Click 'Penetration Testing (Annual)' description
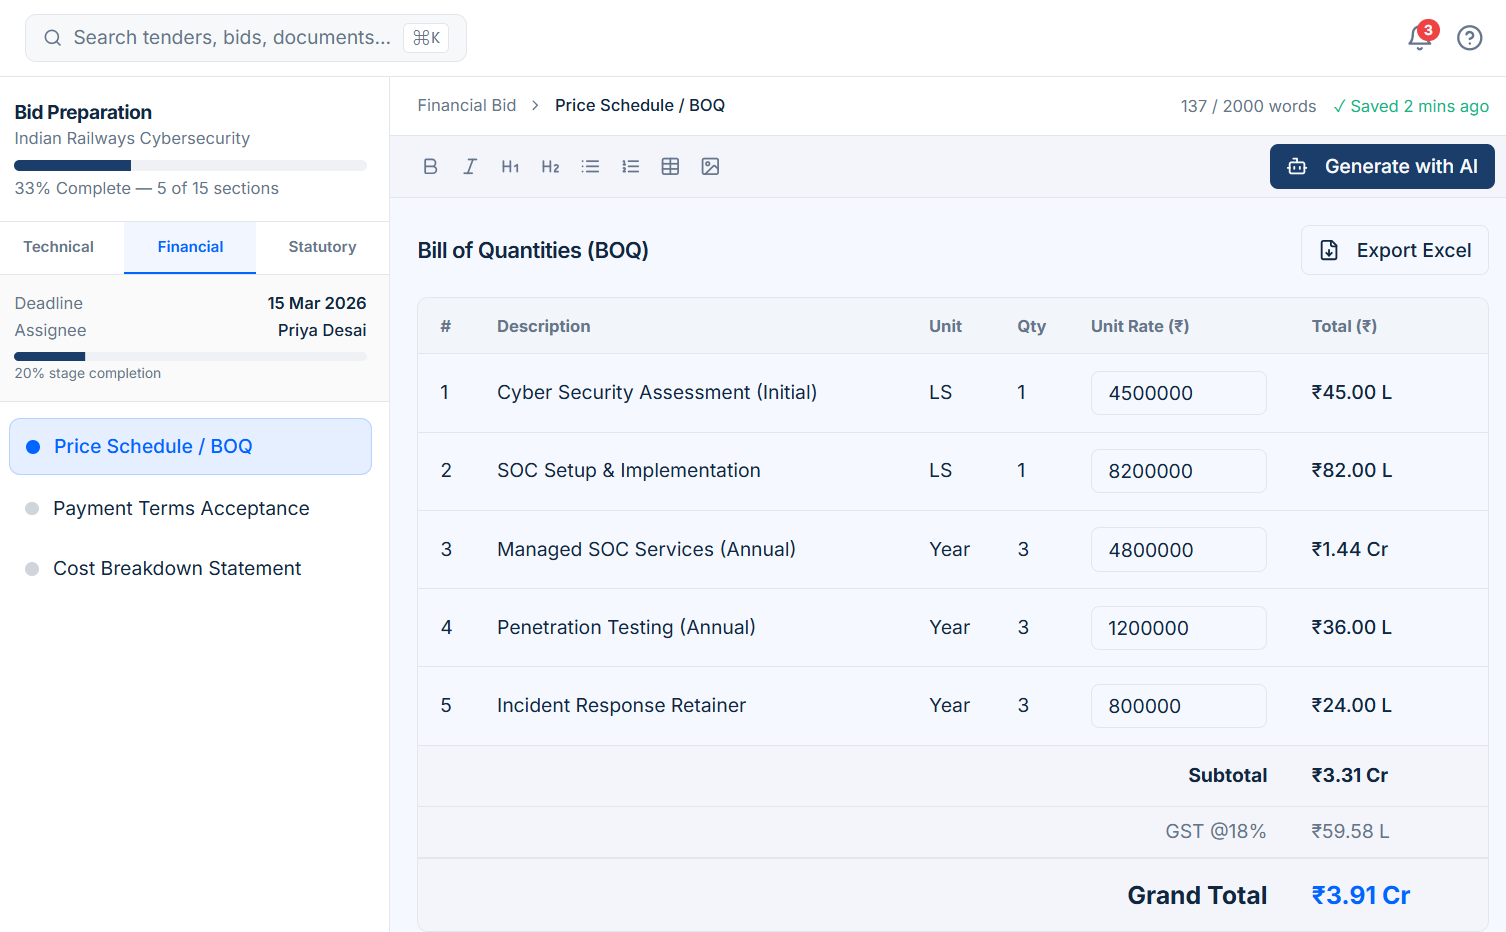 point(626,627)
